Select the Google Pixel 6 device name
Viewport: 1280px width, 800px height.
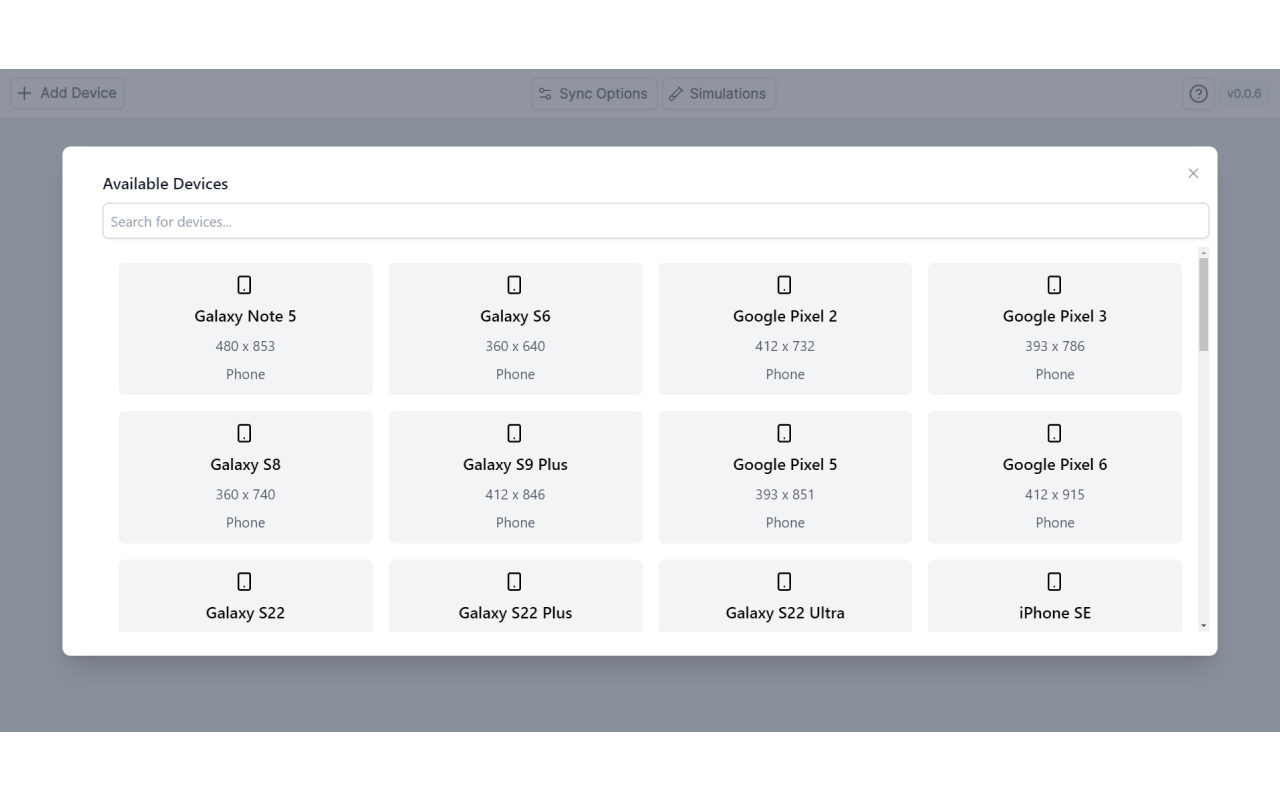pos(1055,464)
